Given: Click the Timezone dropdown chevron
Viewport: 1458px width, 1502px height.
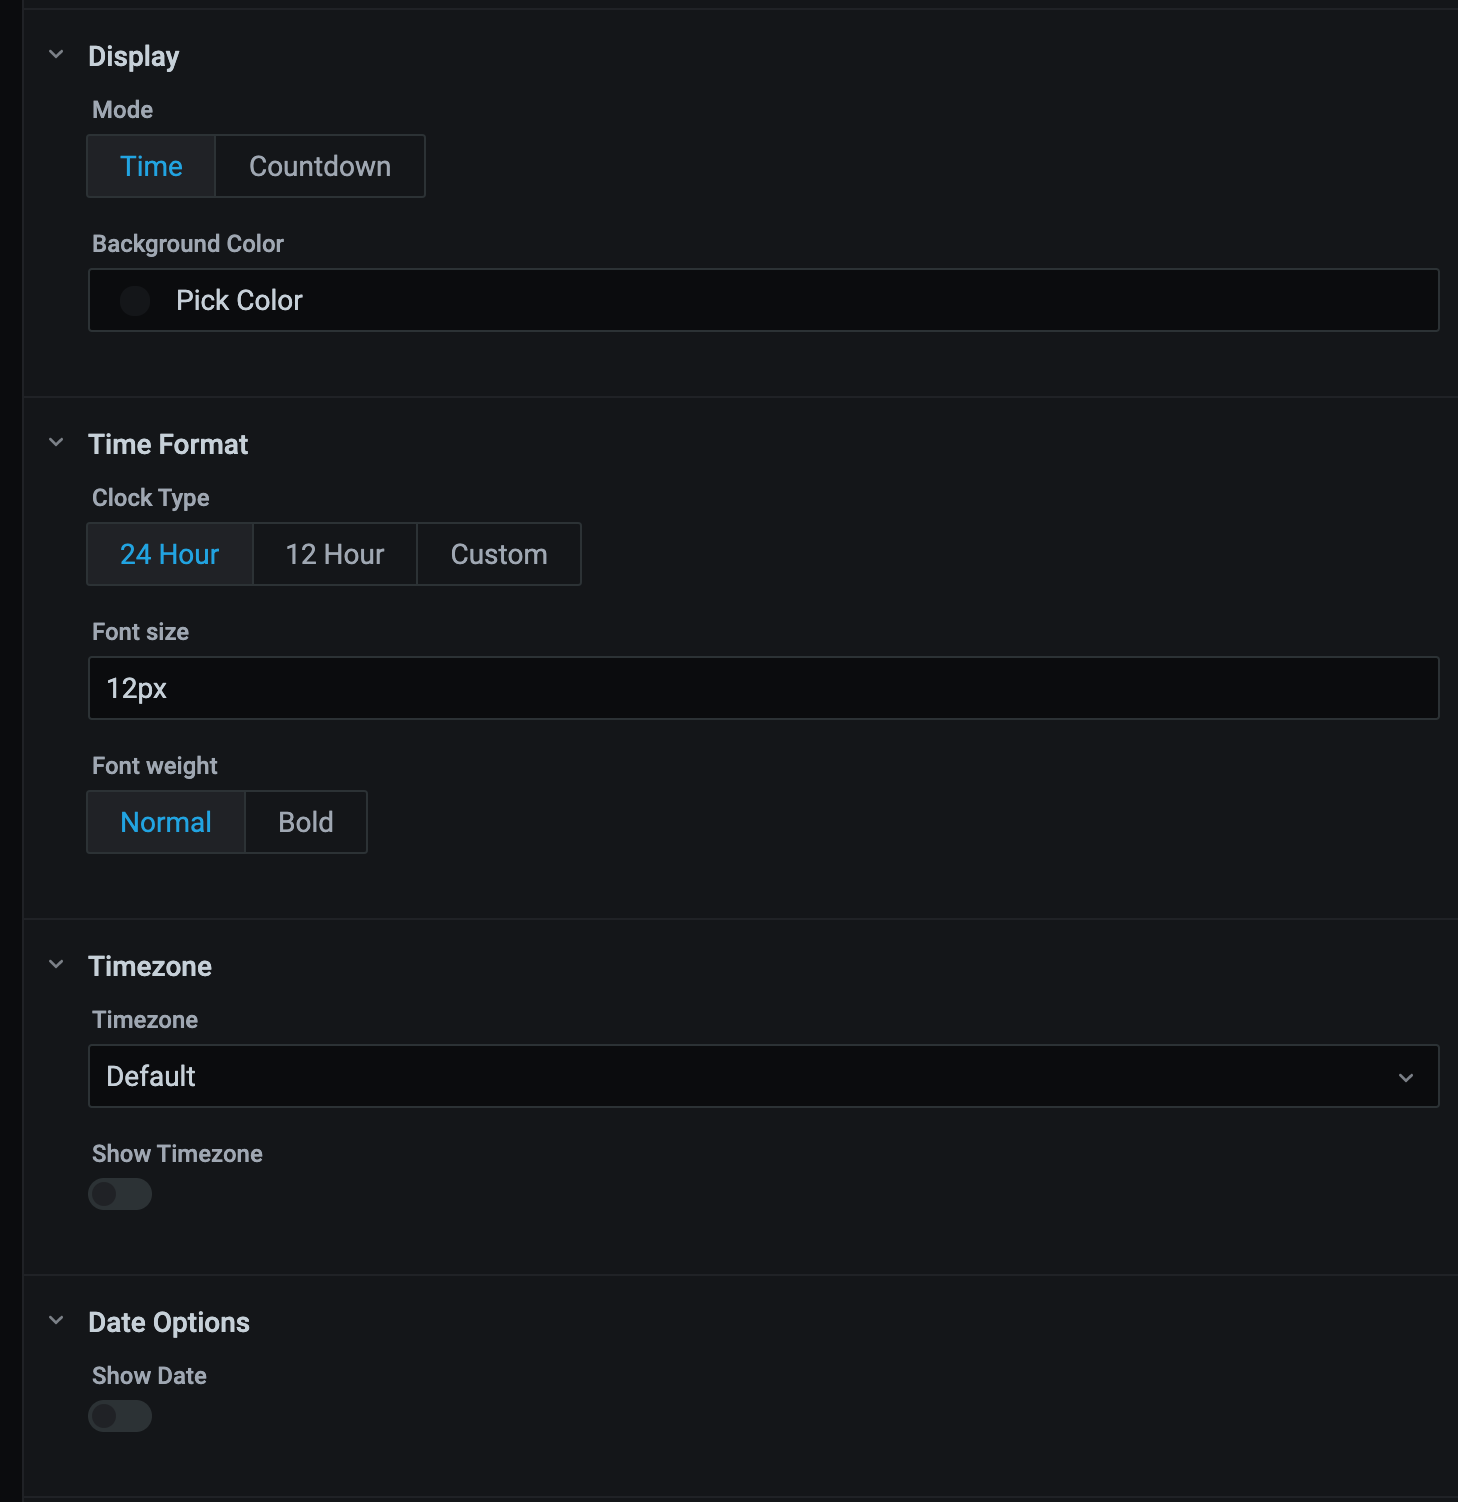Looking at the screenshot, I should pos(1407,1077).
